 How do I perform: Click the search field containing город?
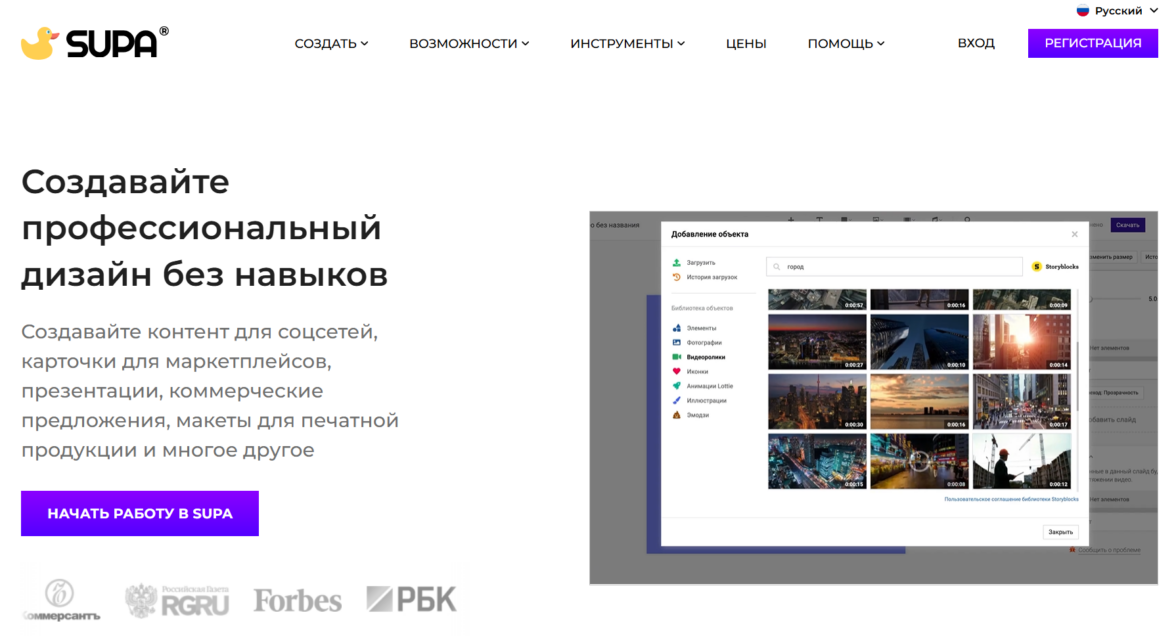click(x=894, y=266)
